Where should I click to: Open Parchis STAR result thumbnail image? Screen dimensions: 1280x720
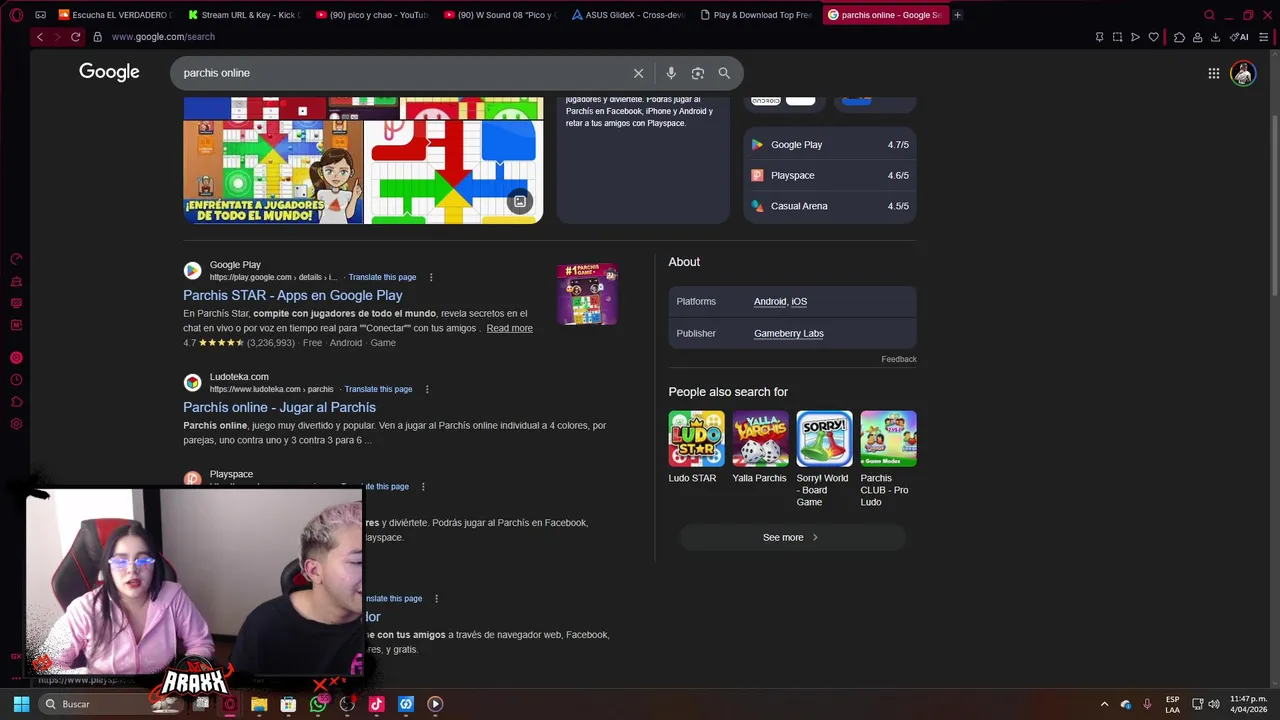click(x=587, y=294)
